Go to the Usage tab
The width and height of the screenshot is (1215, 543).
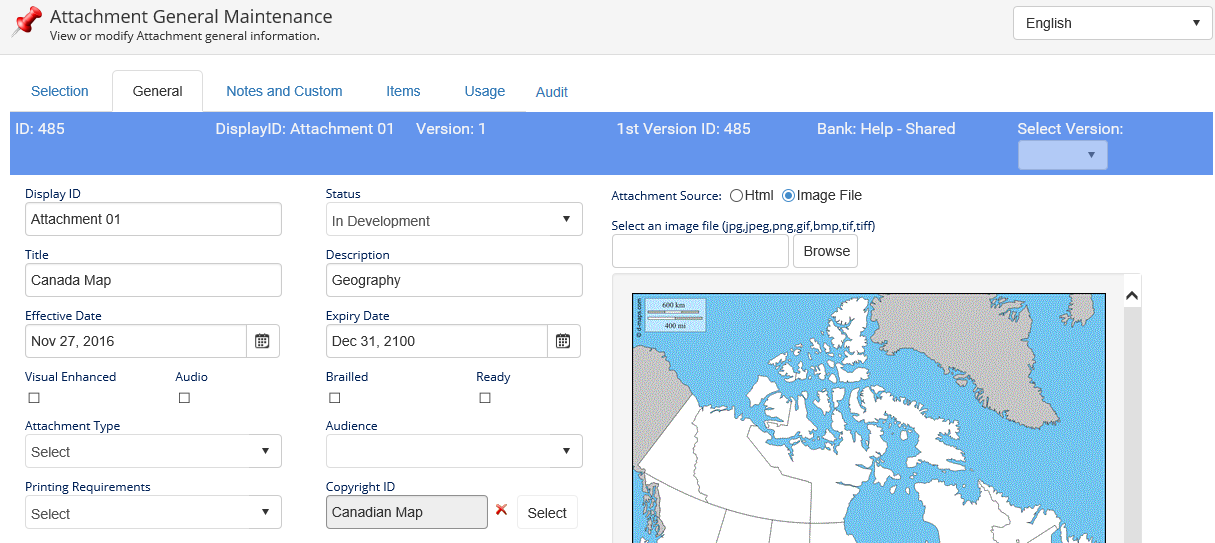[484, 91]
